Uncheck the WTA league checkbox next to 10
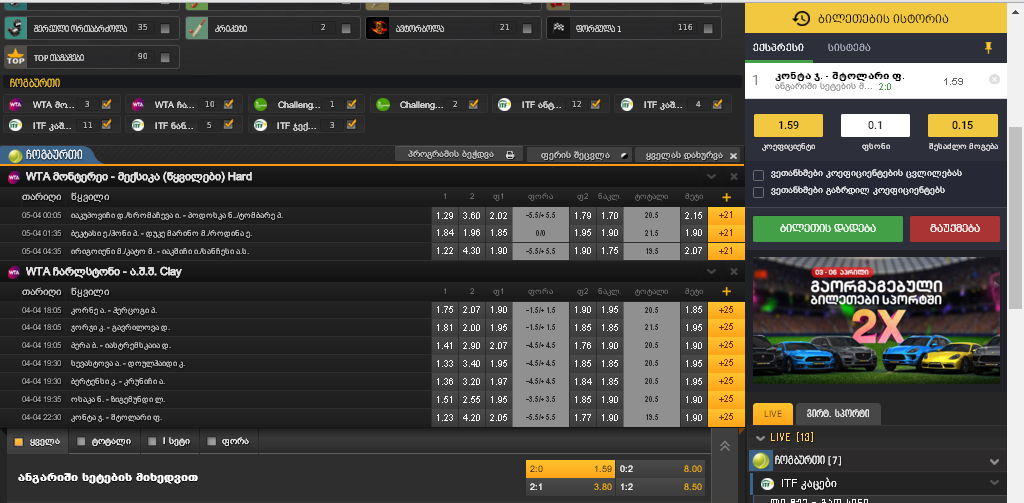Screen dimensions: 1024x503 click(x=229, y=104)
